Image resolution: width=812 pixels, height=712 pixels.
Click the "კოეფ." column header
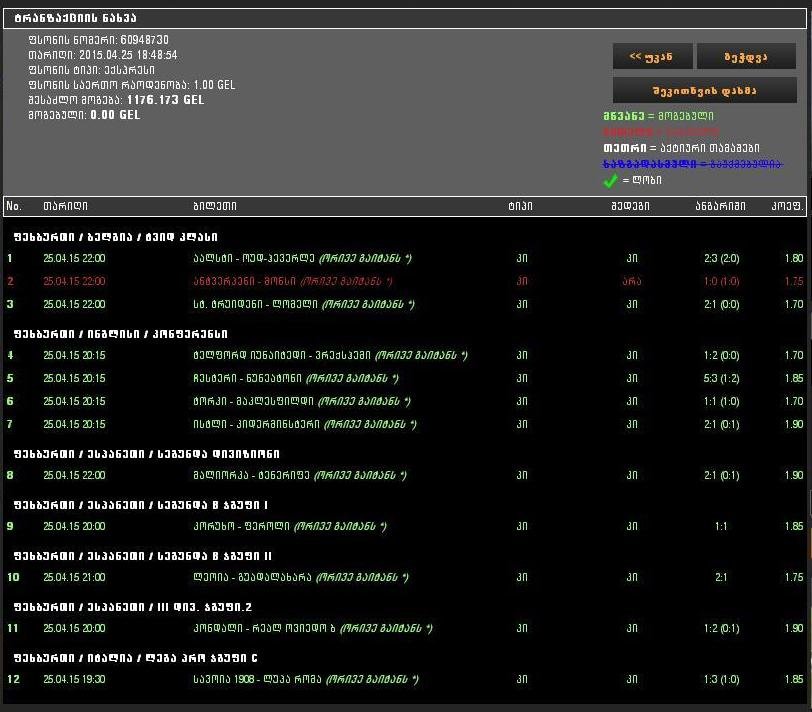click(x=787, y=206)
